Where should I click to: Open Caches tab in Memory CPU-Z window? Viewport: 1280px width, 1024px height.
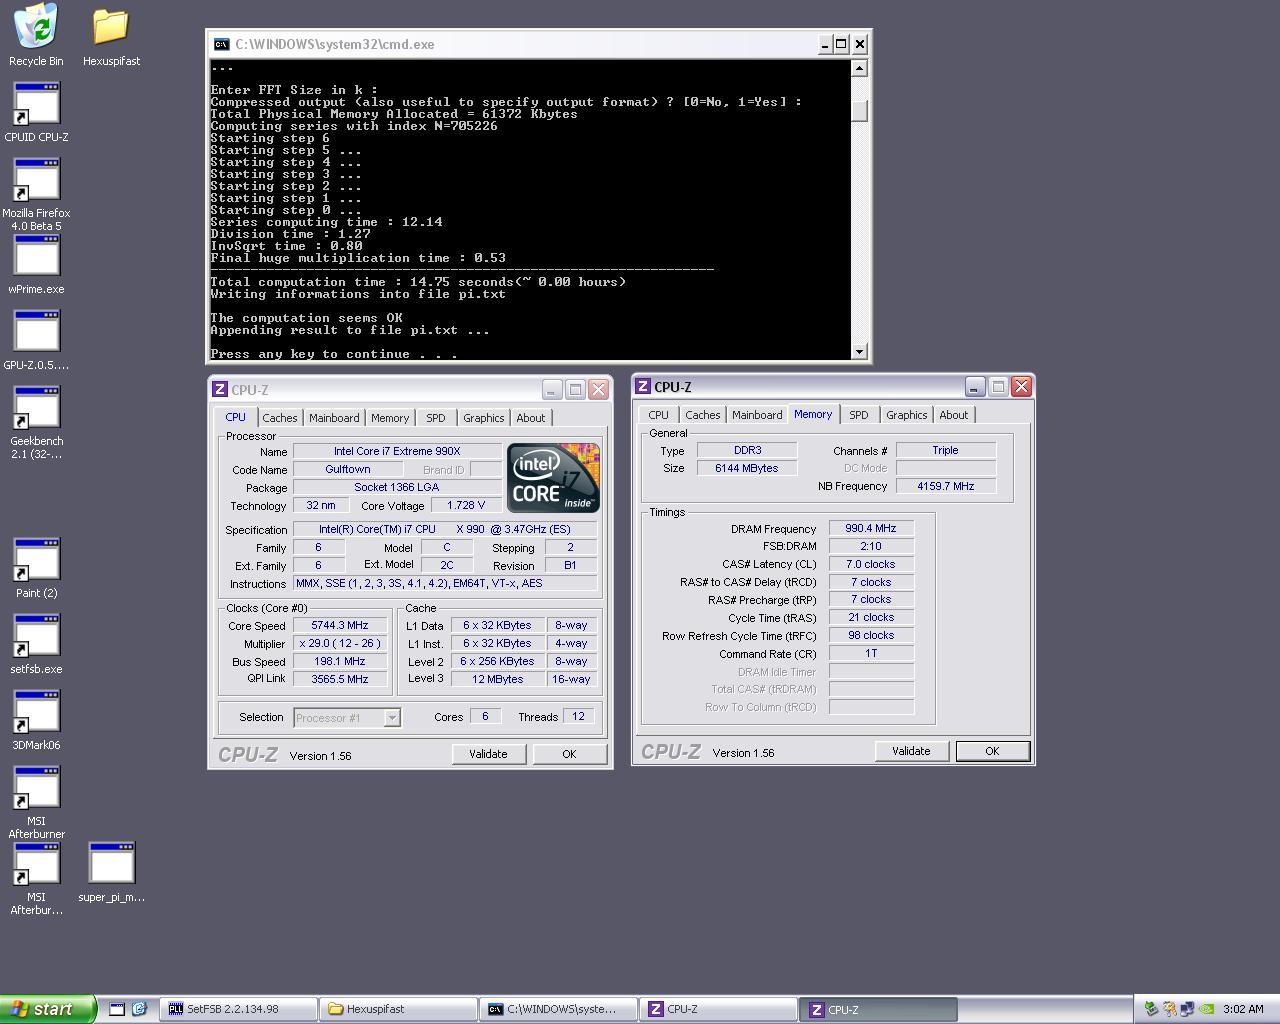[x=702, y=415]
